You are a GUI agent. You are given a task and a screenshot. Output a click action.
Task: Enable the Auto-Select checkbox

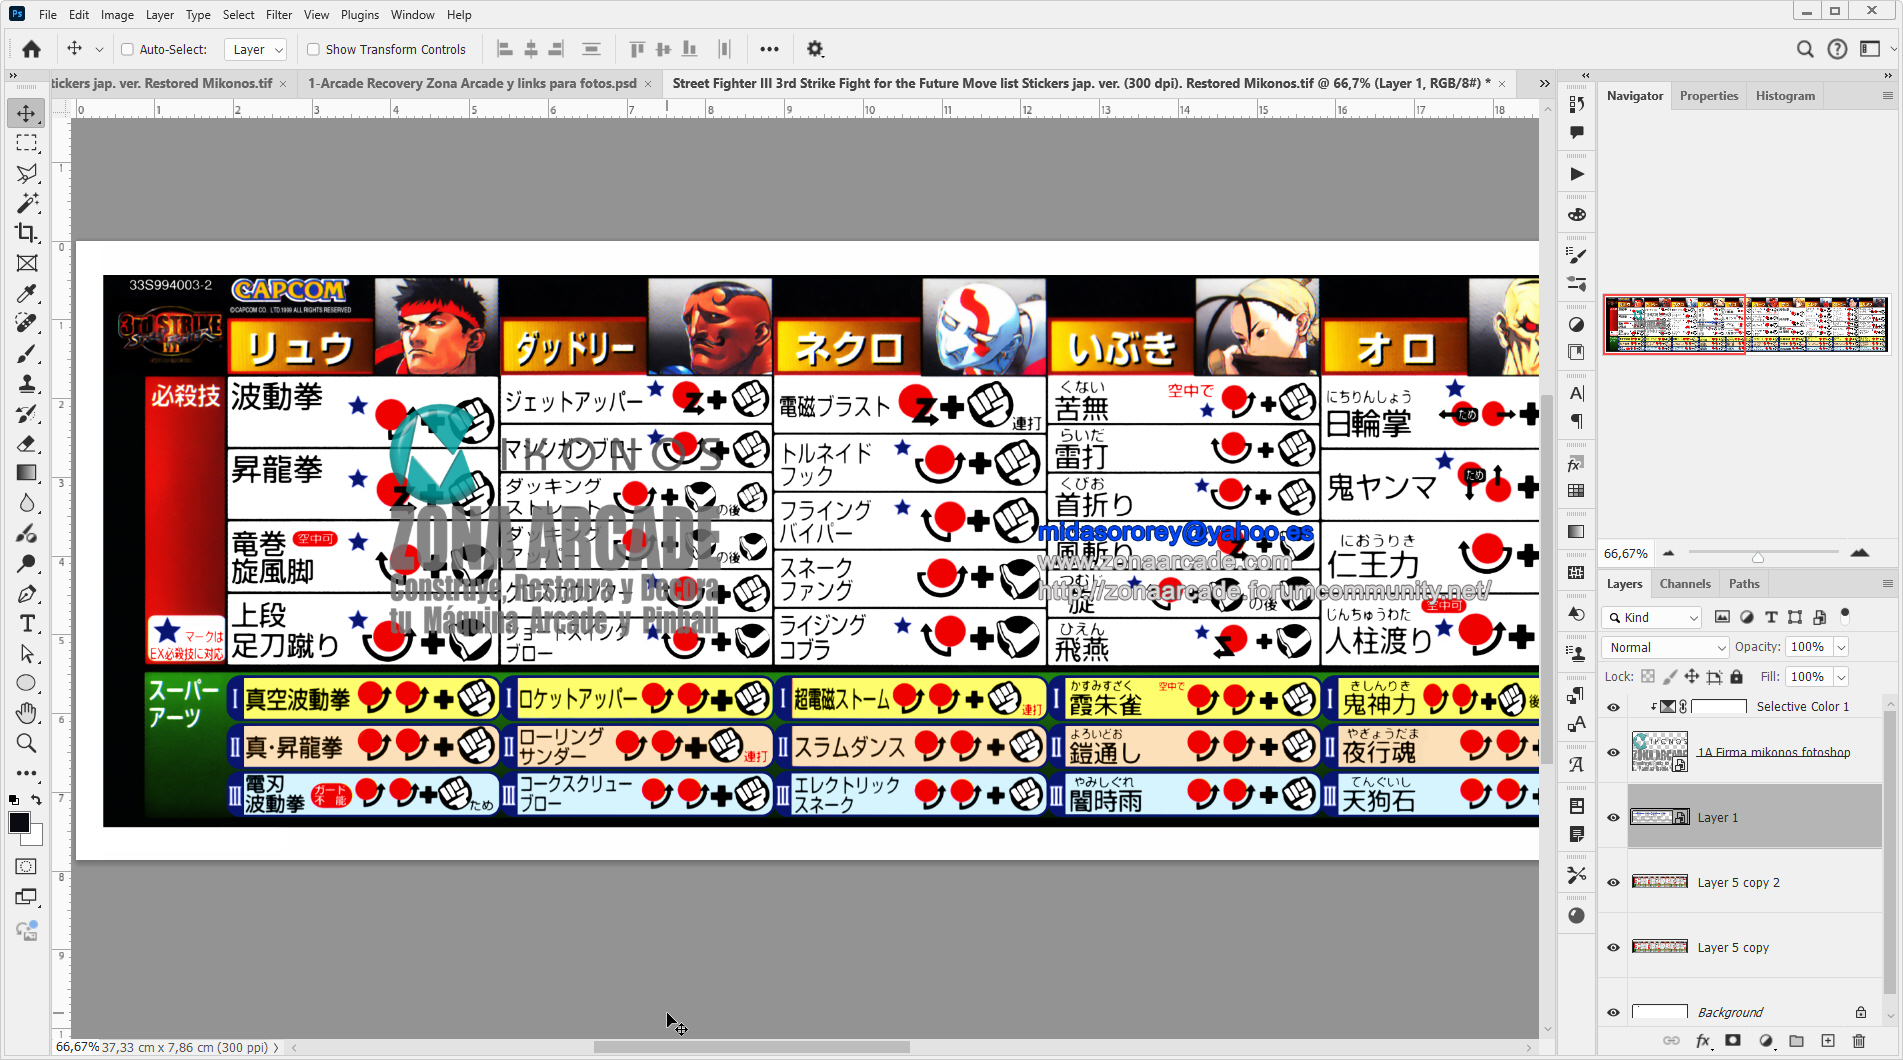[x=127, y=49]
